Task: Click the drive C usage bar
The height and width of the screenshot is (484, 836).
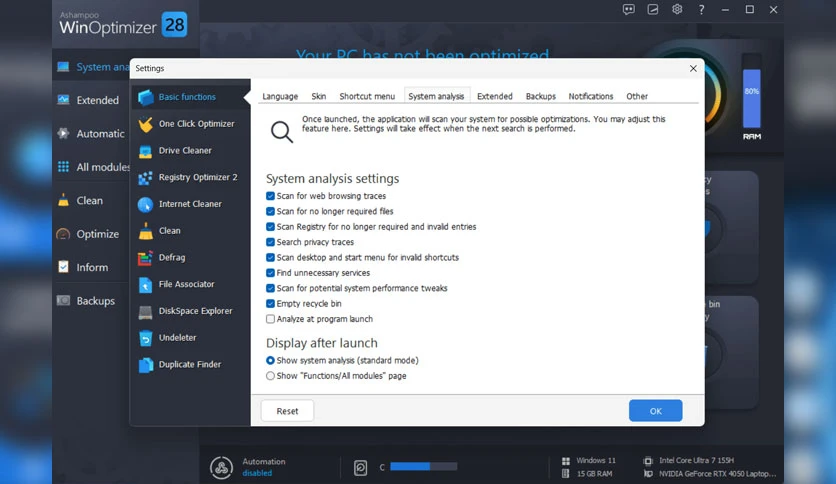Action: (423, 467)
